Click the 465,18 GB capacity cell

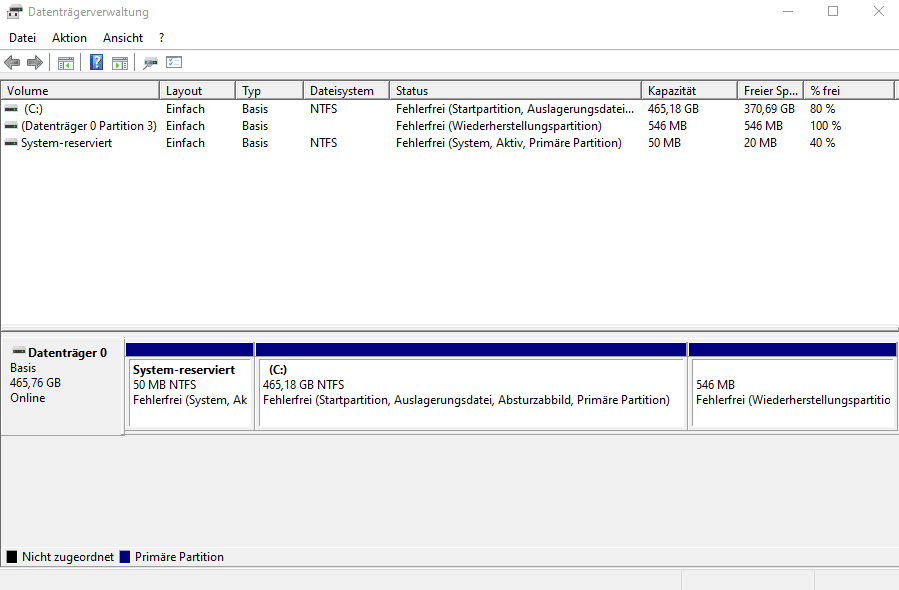point(673,108)
